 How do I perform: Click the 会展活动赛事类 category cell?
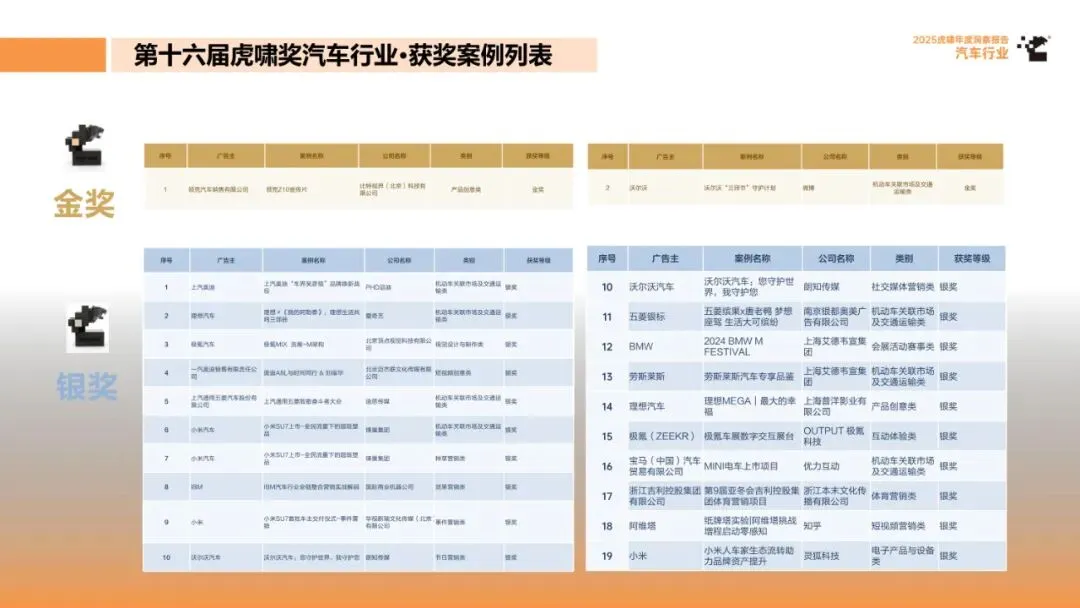click(x=902, y=346)
